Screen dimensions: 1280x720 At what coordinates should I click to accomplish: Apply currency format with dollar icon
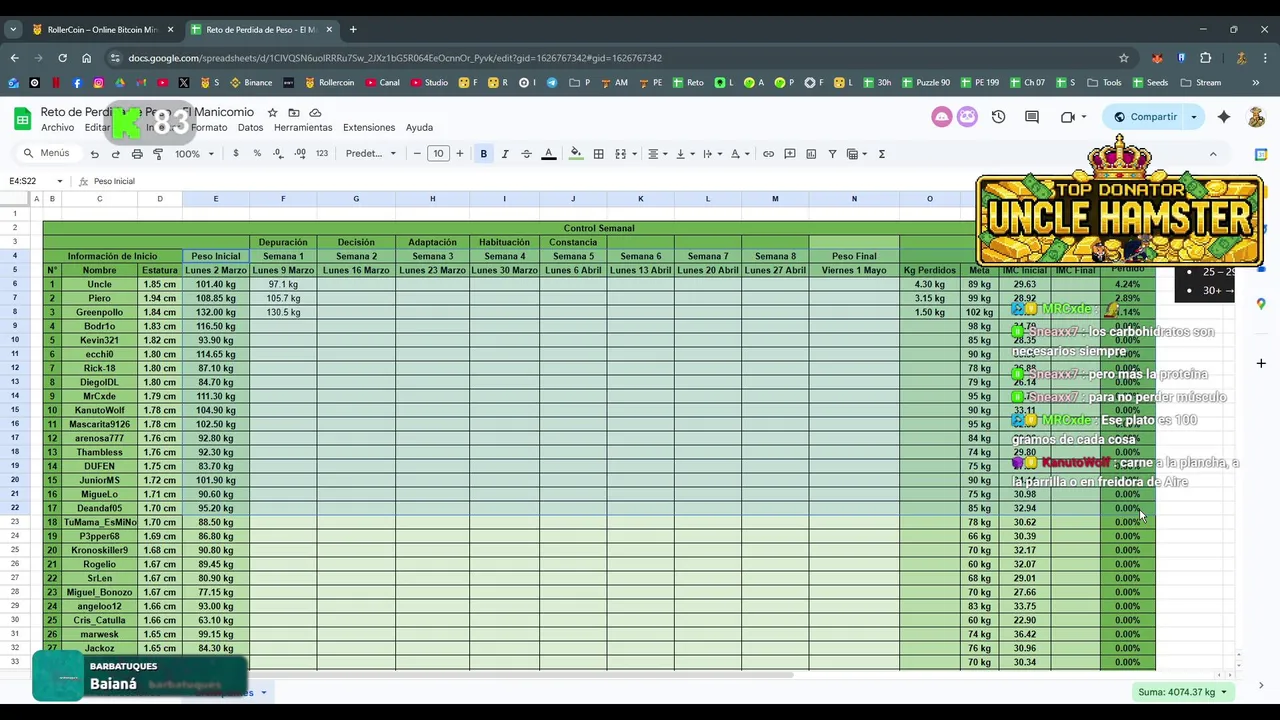pos(236,154)
